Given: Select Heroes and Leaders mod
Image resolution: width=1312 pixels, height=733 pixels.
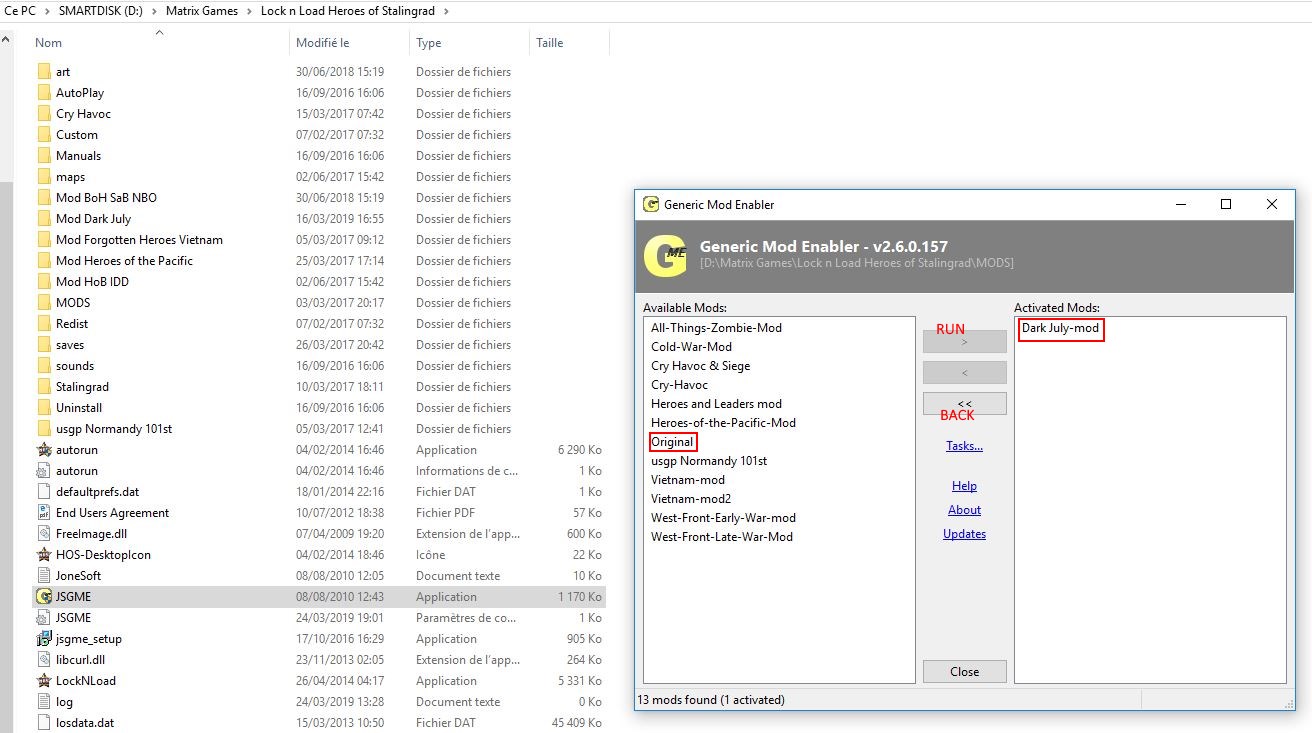Looking at the screenshot, I should pos(716,403).
